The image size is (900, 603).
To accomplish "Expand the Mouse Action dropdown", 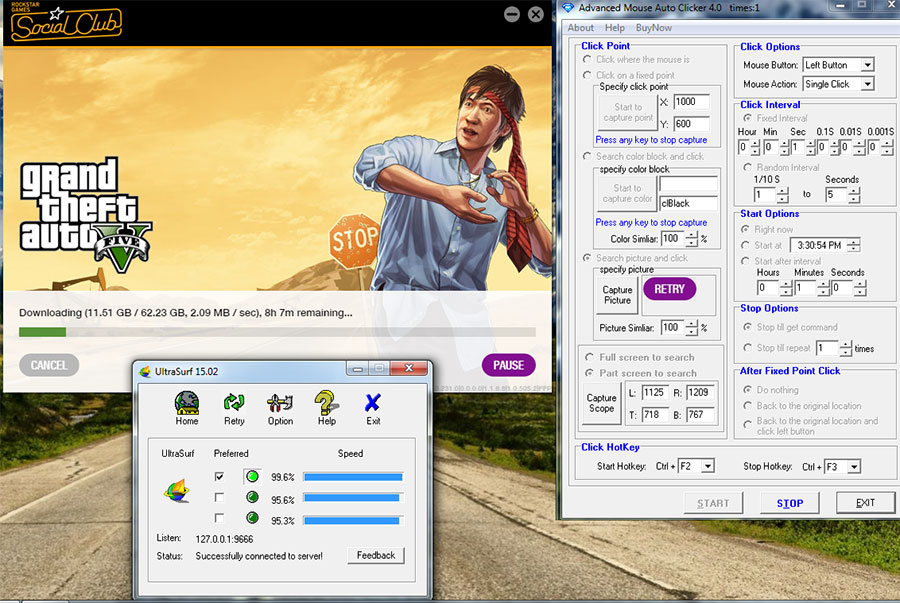I will 867,84.
